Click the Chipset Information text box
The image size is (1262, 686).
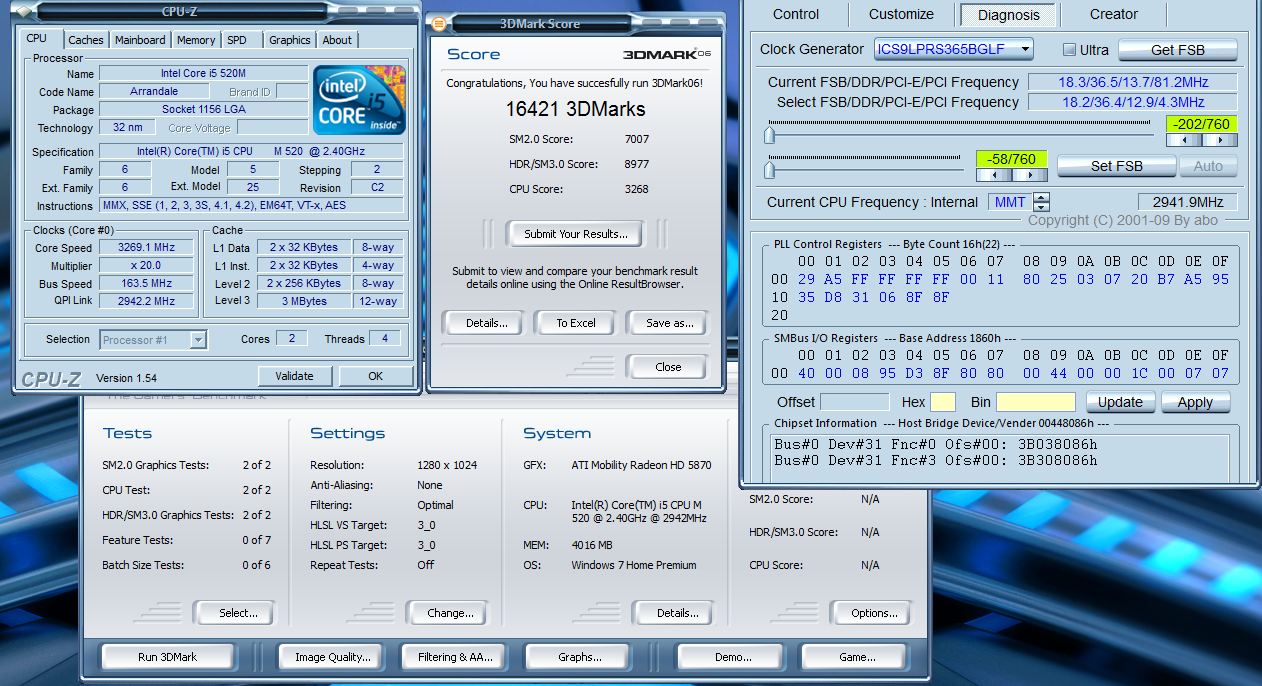pos(1000,459)
